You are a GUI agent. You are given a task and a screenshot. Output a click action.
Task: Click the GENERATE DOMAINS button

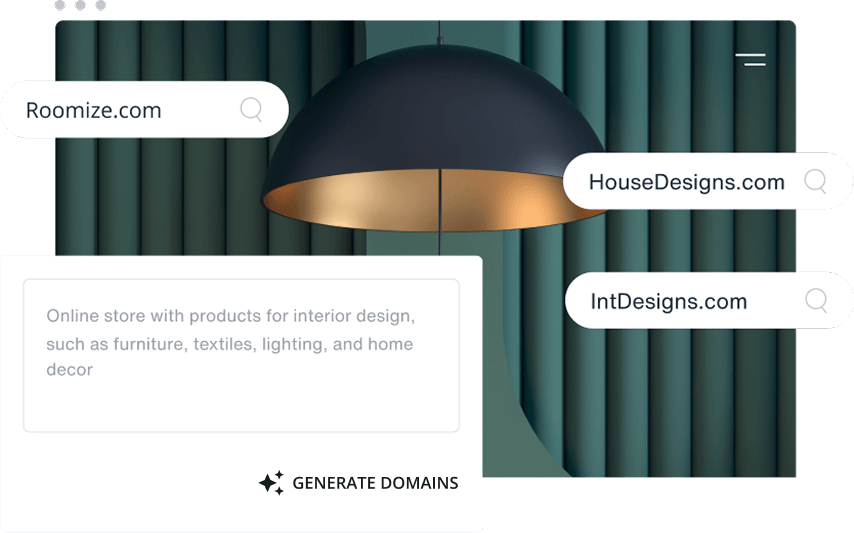(358, 483)
